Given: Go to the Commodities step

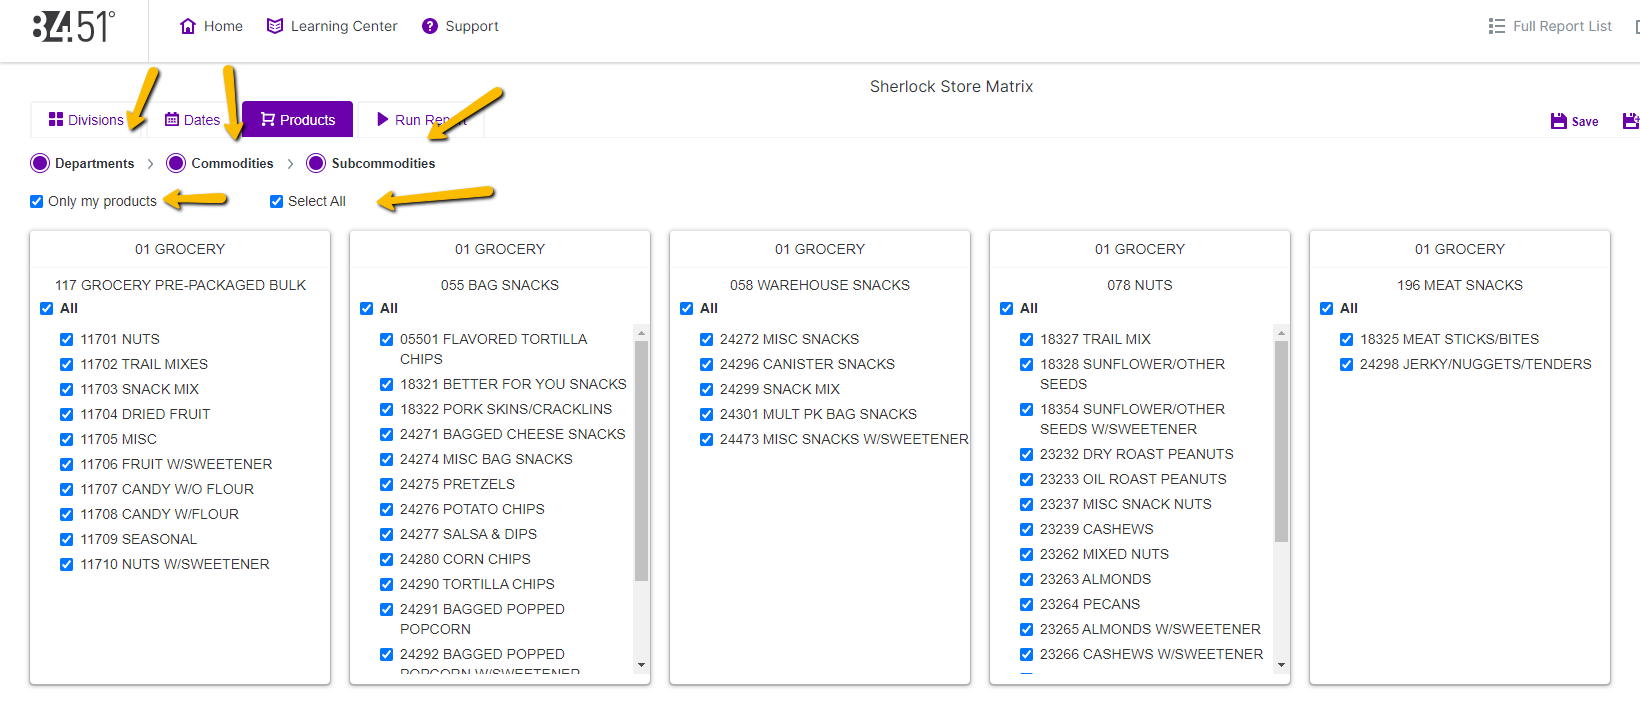Looking at the screenshot, I should [x=231, y=163].
